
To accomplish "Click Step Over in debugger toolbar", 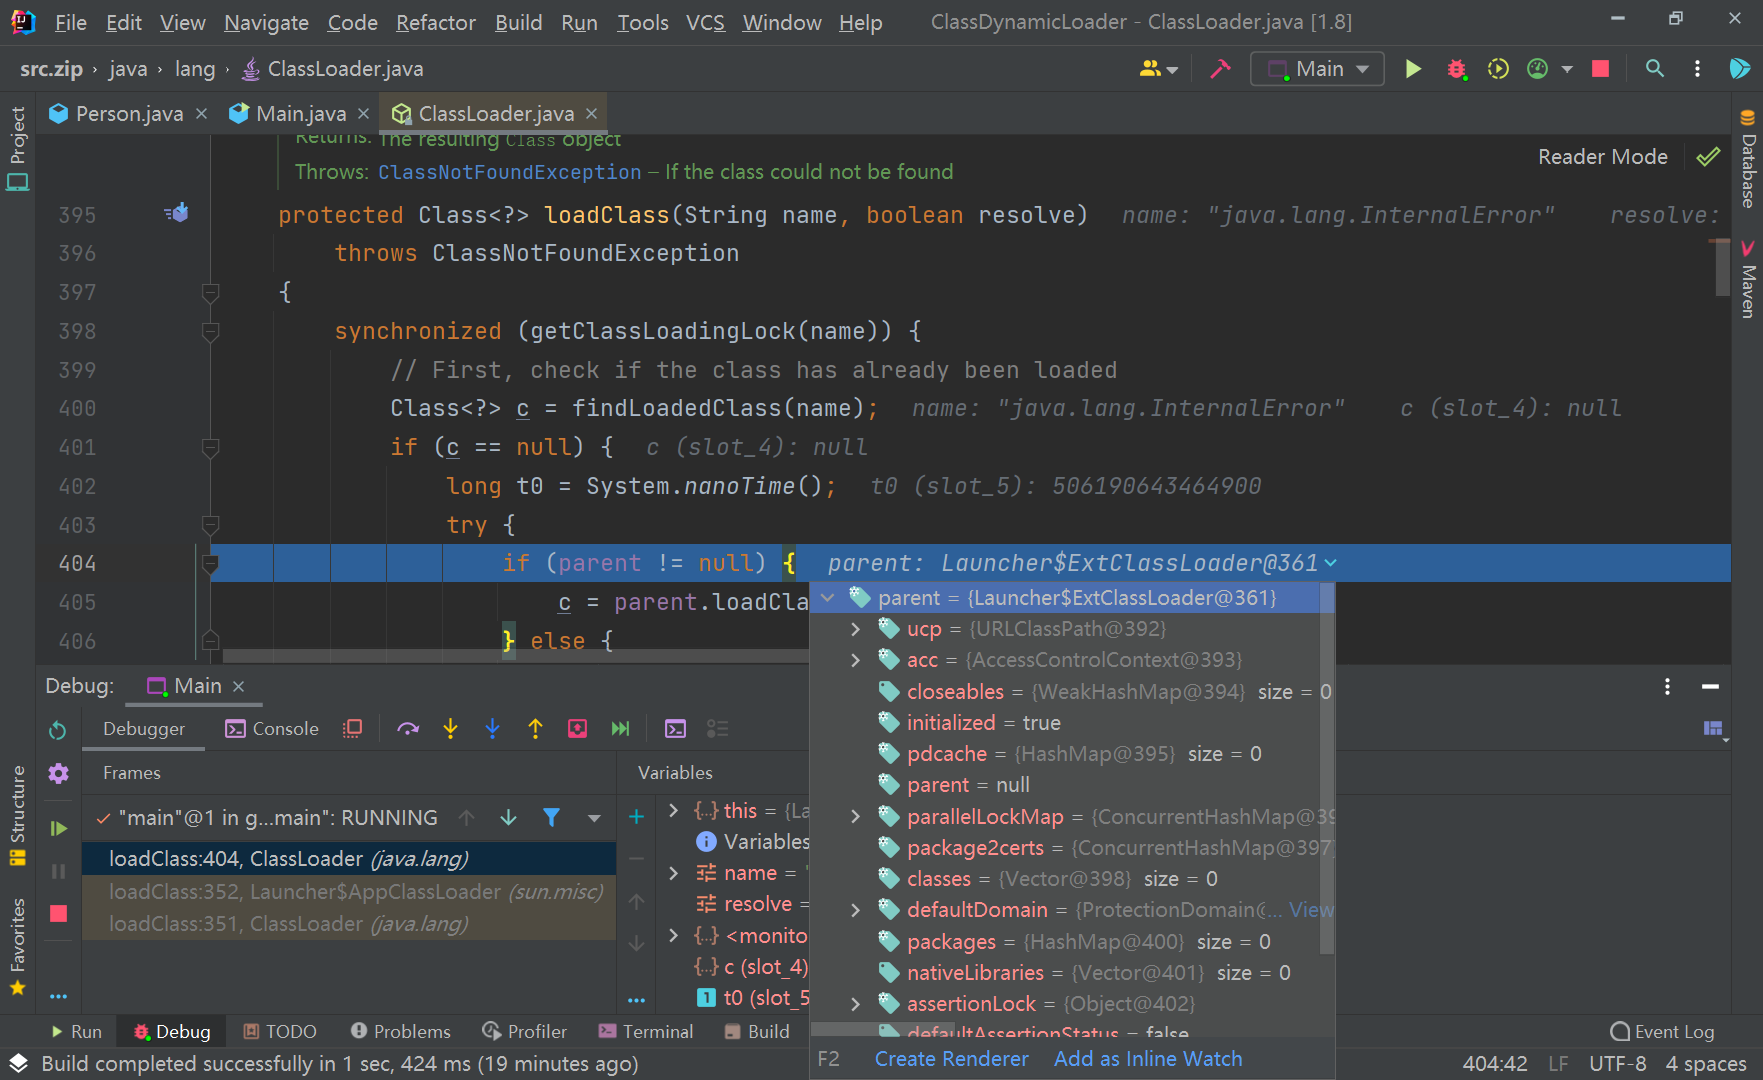I will pos(407,729).
